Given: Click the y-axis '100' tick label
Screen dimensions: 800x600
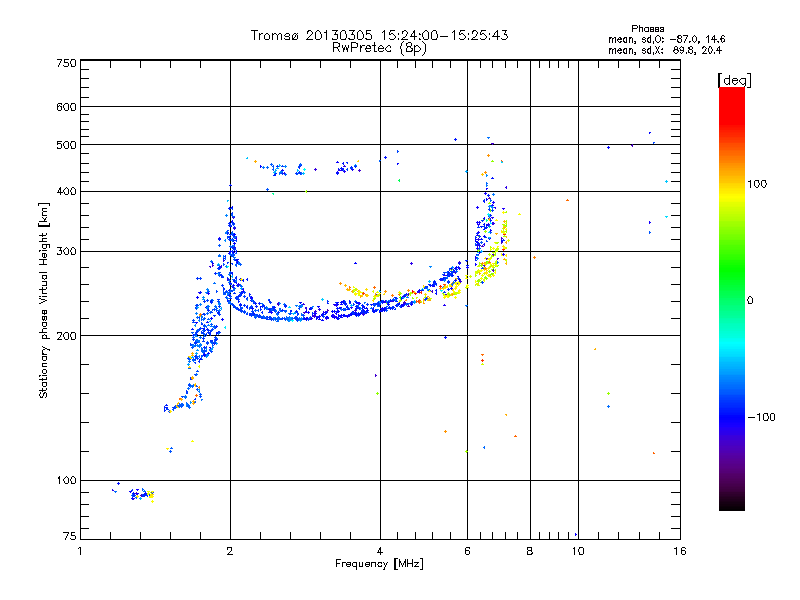Looking at the screenshot, I should [x=66, y=481].
